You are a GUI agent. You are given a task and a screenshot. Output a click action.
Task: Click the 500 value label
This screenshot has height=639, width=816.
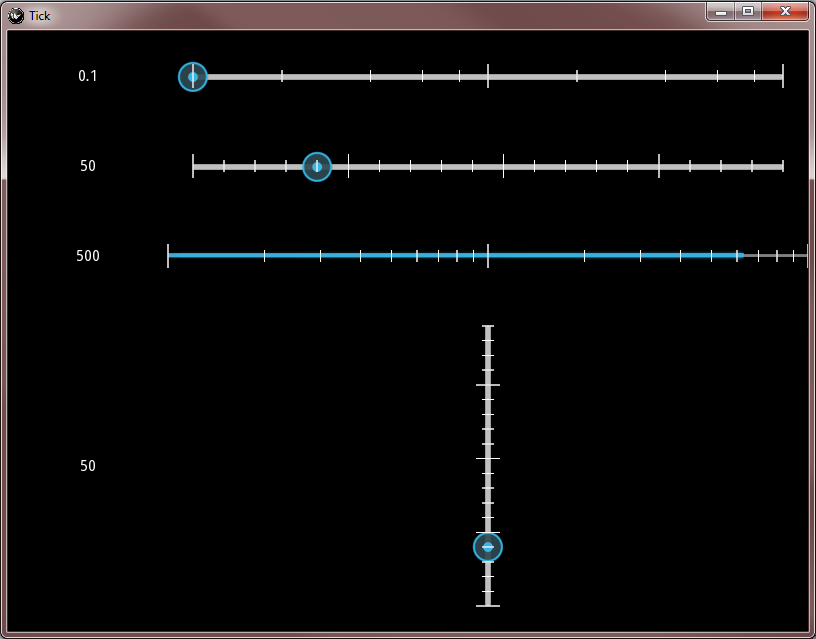click(87, 256)
